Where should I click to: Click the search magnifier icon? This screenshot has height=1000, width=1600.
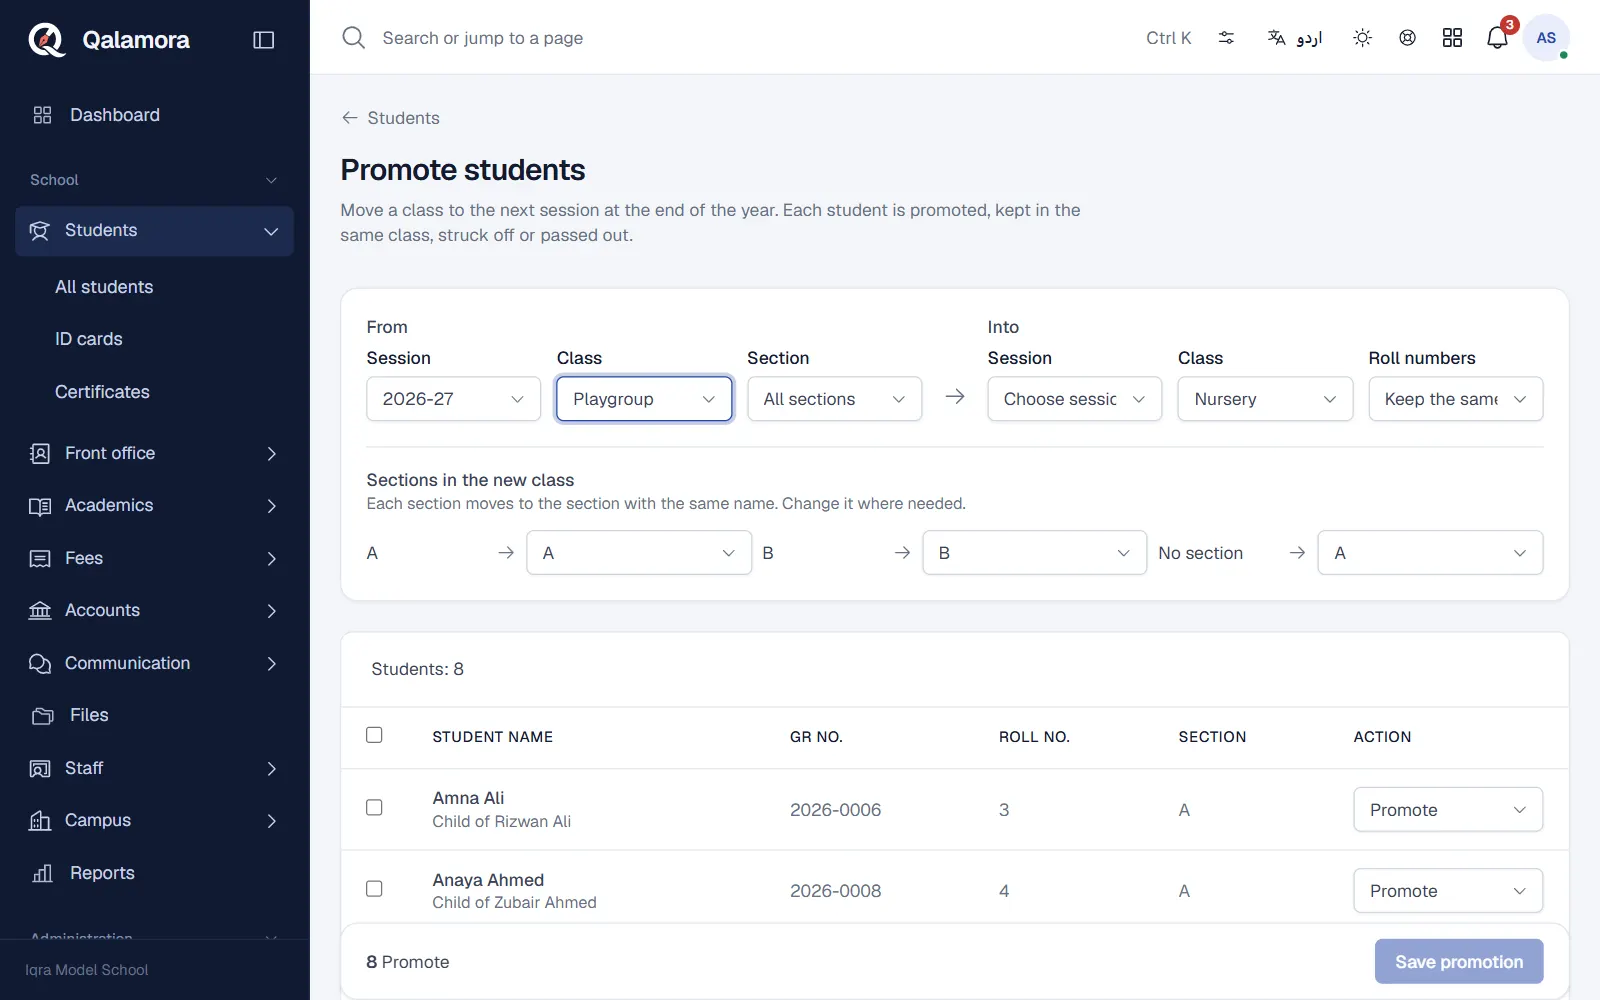click(353, 38)
